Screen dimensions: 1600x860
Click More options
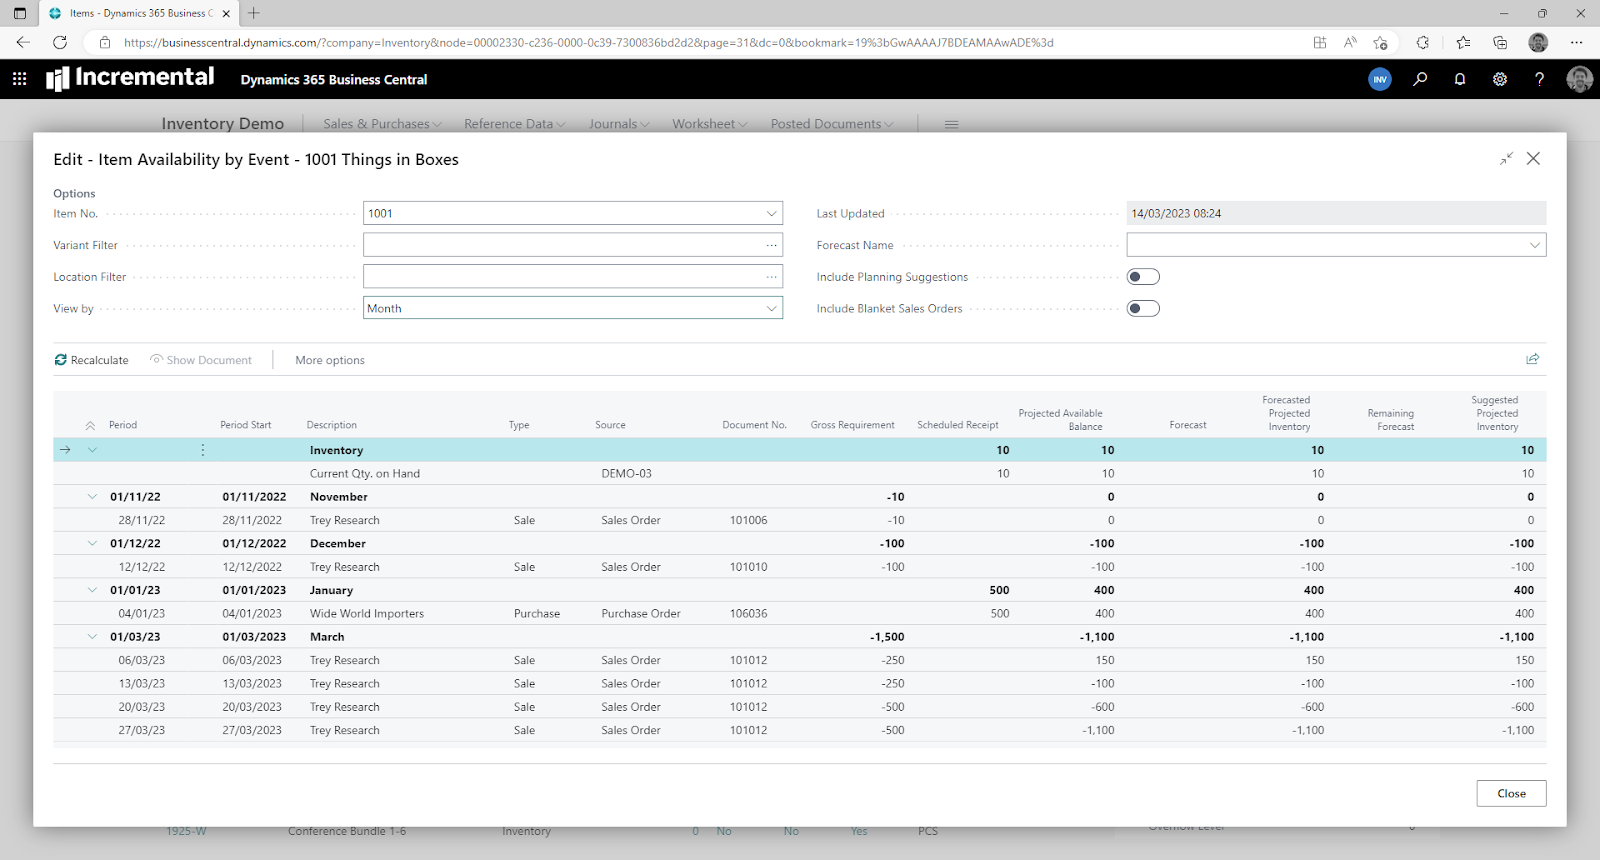330,360
